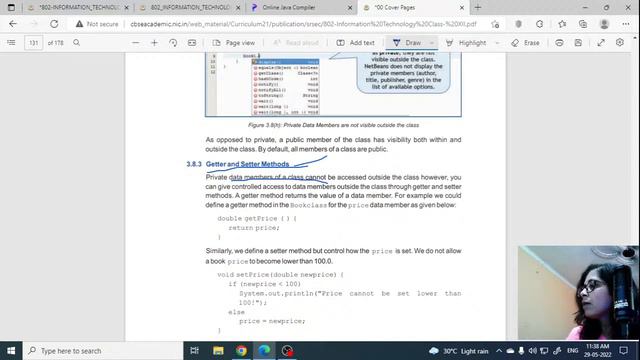Expand Highlight color options dropdown
This screenshot has height=360, width=640.
497,42
